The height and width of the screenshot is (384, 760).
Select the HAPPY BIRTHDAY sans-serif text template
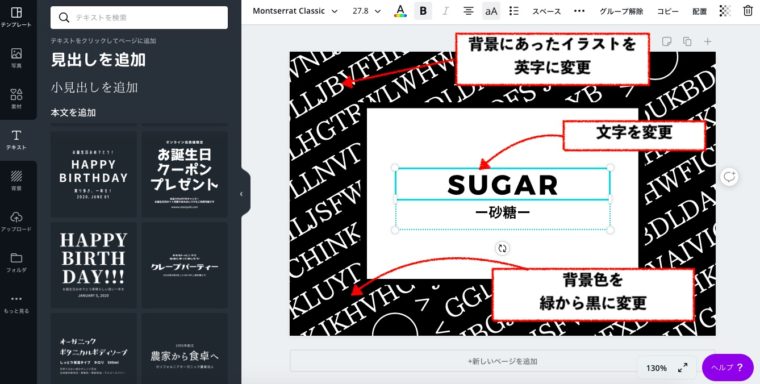click(x=94, y=175)
